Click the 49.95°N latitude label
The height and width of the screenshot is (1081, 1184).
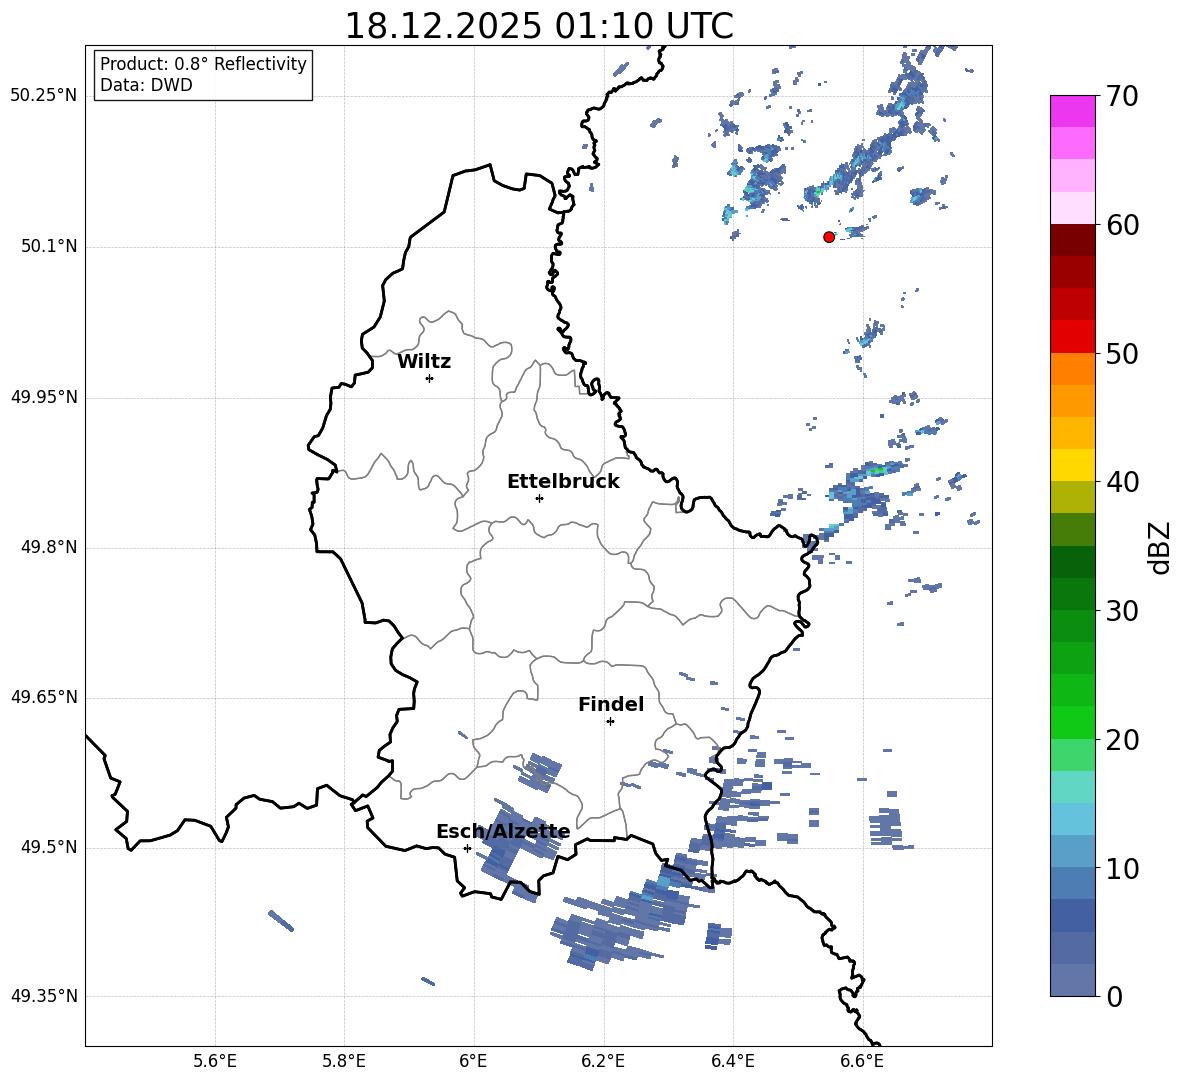point(44,397)
